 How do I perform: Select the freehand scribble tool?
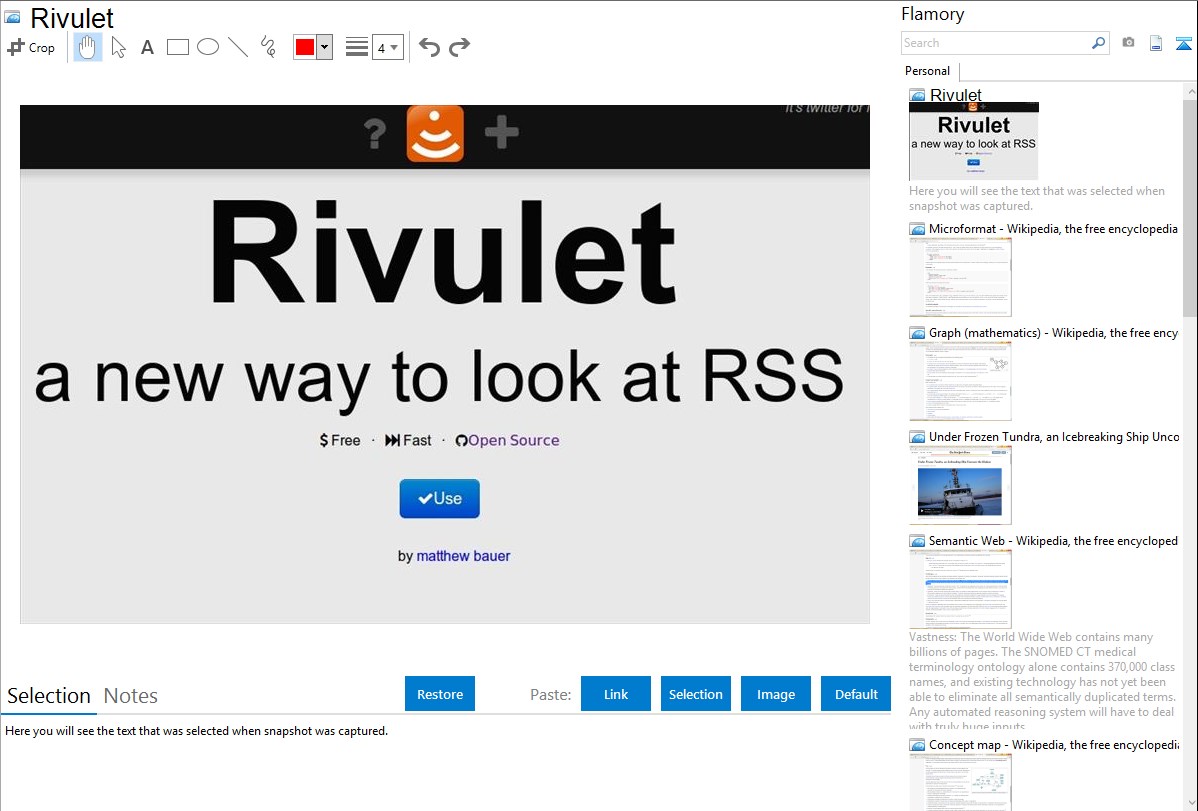pos(268,47)
